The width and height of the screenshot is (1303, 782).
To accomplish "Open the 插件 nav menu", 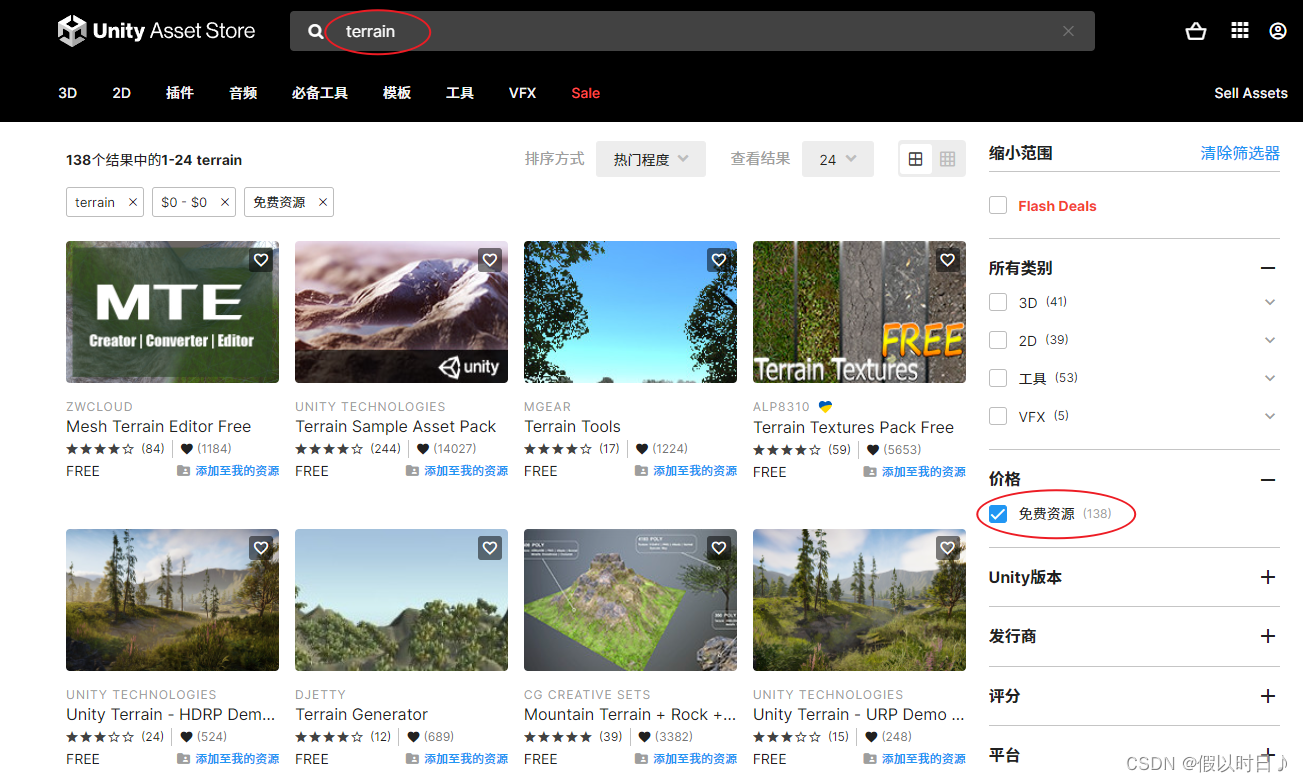I will tap(180, 93).
